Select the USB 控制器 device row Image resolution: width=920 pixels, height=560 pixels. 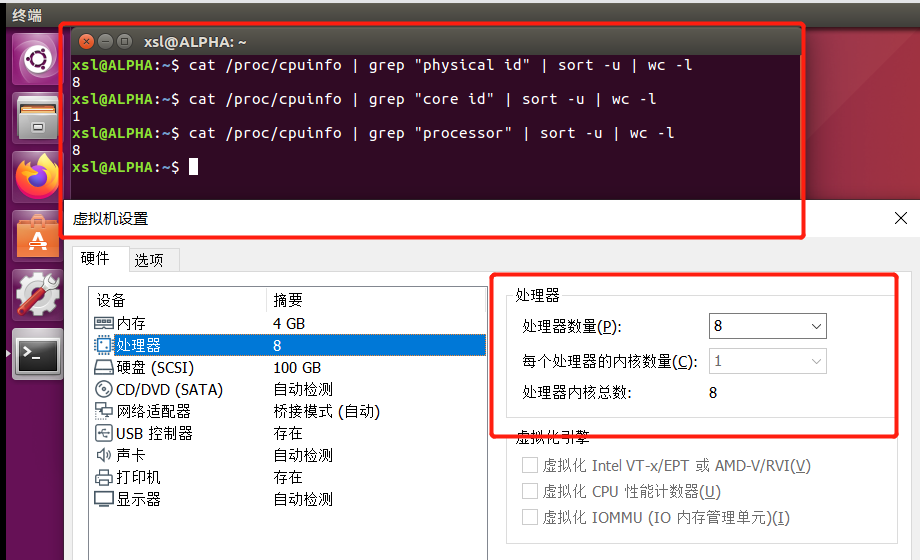[288, 433]
